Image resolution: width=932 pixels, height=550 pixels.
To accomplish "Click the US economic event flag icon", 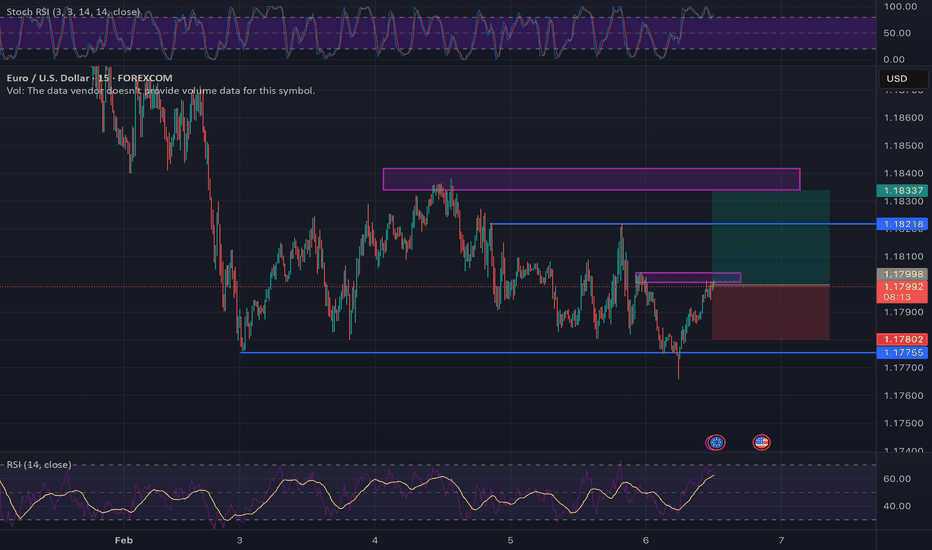I will (761, 442).
